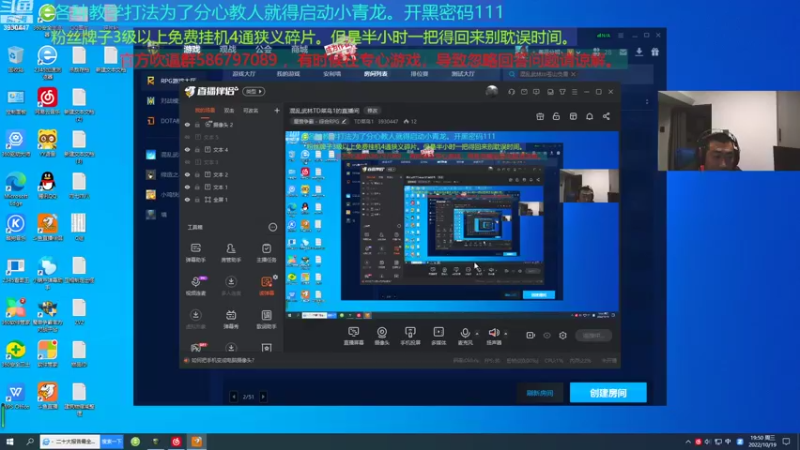Open the 游戏大厅 sub-tab
Screen dimensions: 800x450
[244, 74]
